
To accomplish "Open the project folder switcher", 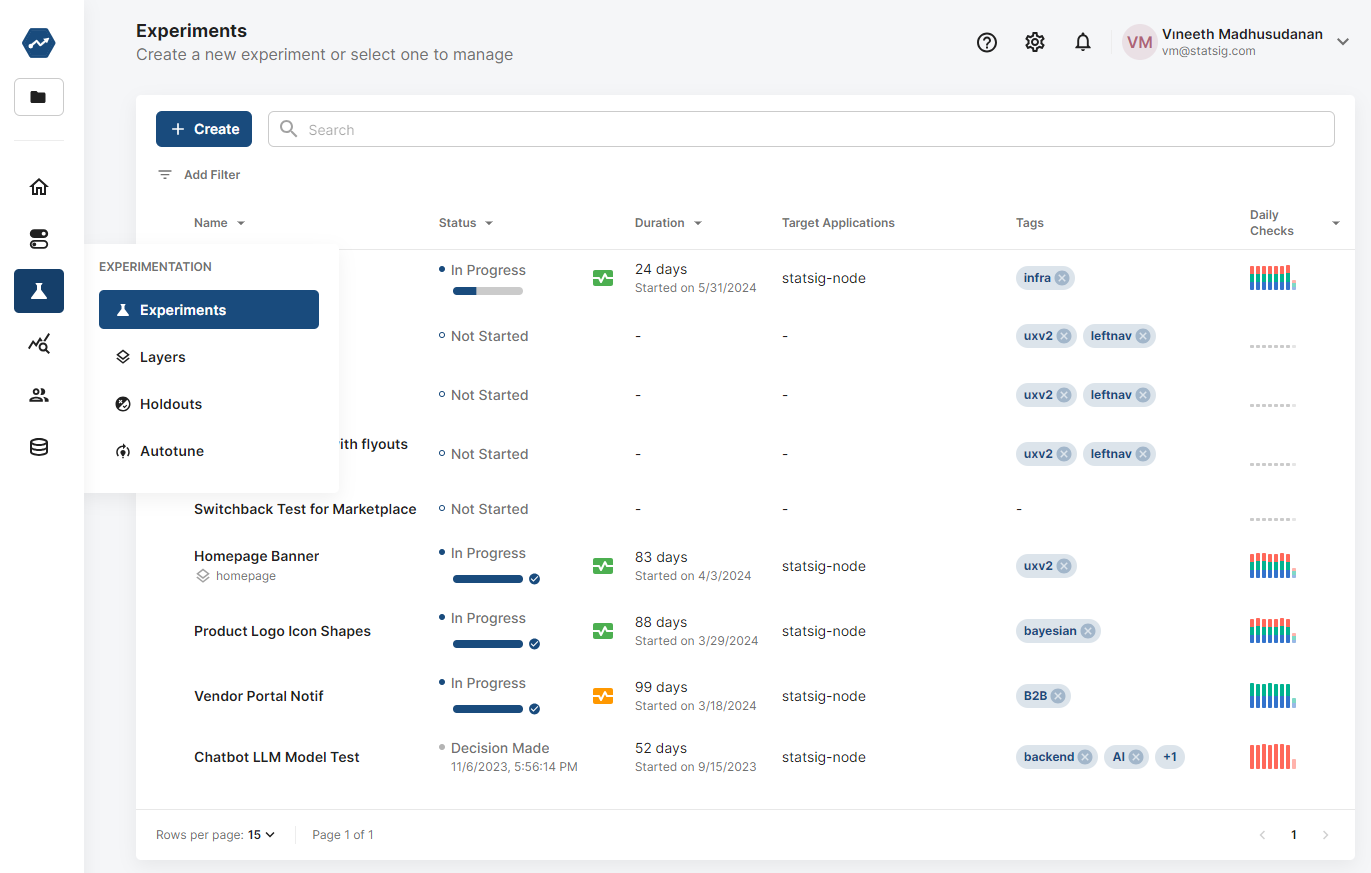I will (x=39, y=97).
